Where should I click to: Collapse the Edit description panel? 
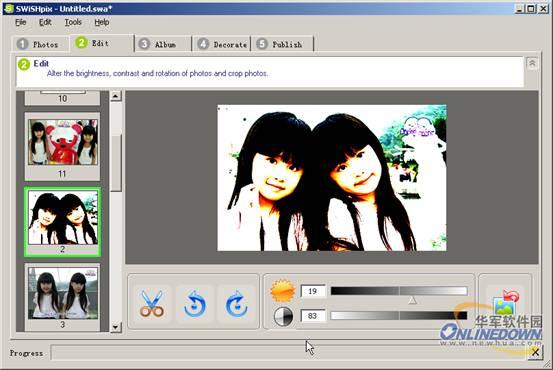[532, 63]
